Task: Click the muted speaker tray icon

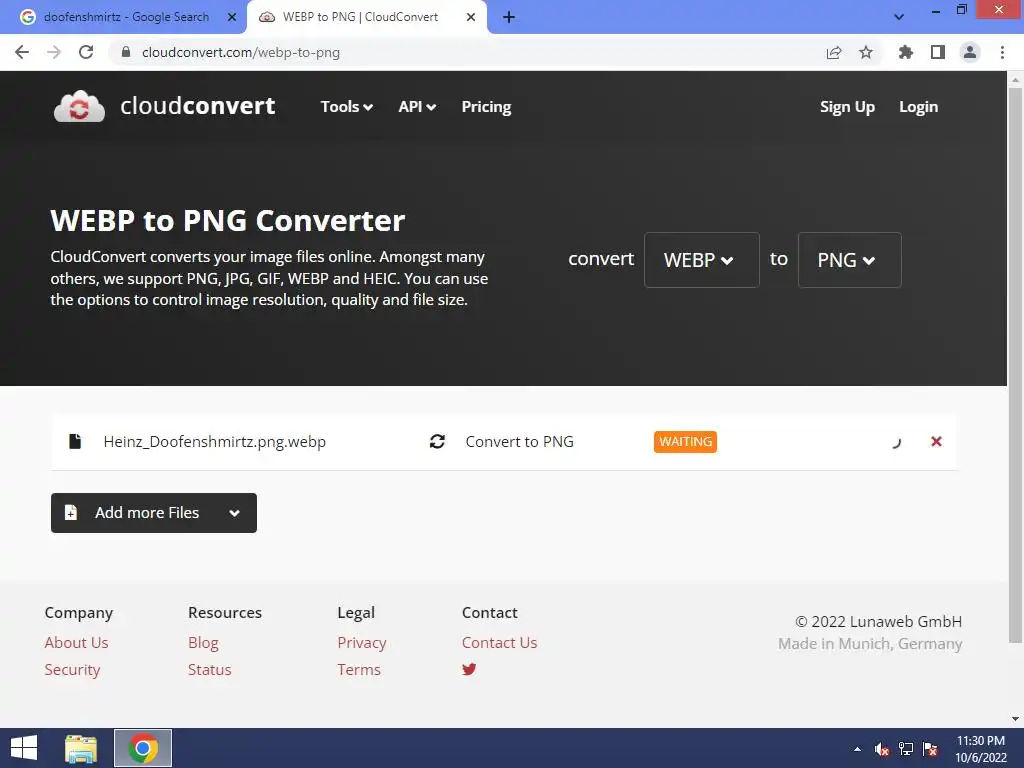Action: [882, 749]
